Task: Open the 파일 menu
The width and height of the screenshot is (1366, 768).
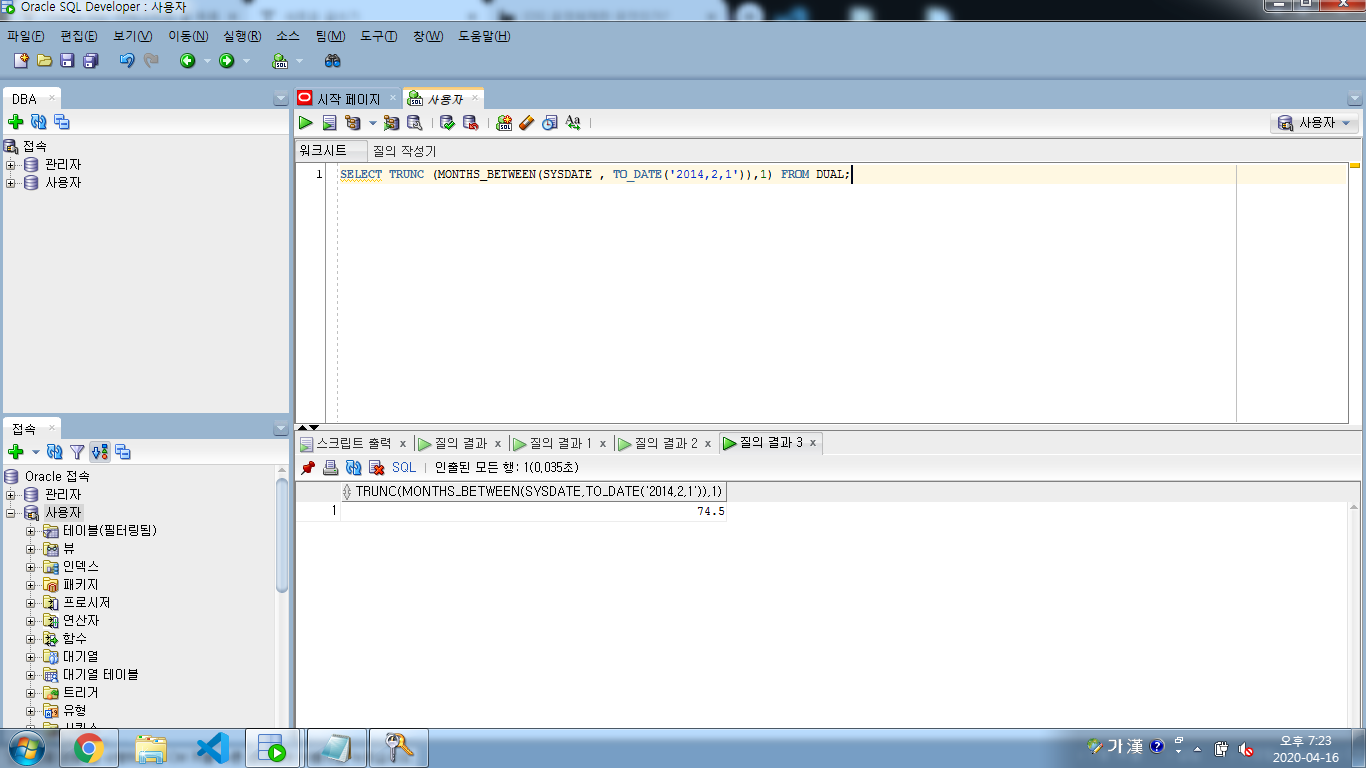Action: point(25,36)
